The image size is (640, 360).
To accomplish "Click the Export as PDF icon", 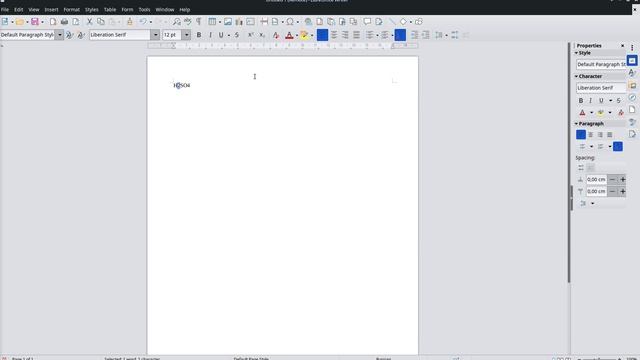I will pos(53,22).
